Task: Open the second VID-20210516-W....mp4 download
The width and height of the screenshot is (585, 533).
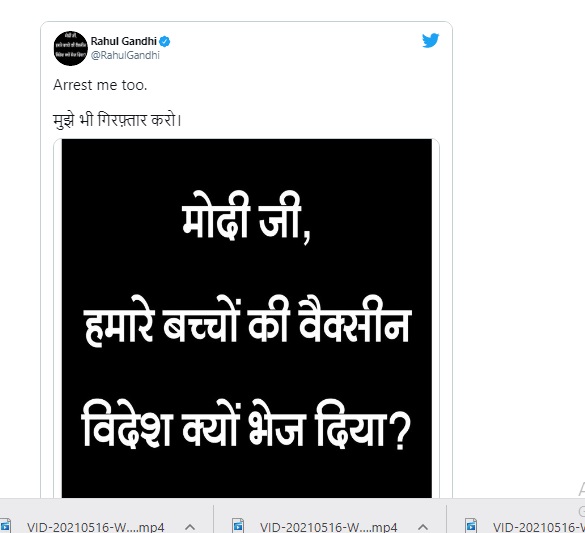Action: (x=328, y=527)
